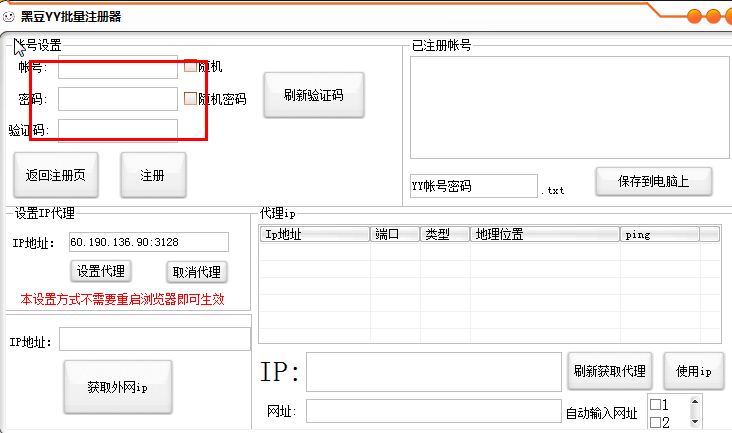Click the 取消代理 button
This screenshot has height=433, width=732.
pyautogui.click(x=197, y=272)
